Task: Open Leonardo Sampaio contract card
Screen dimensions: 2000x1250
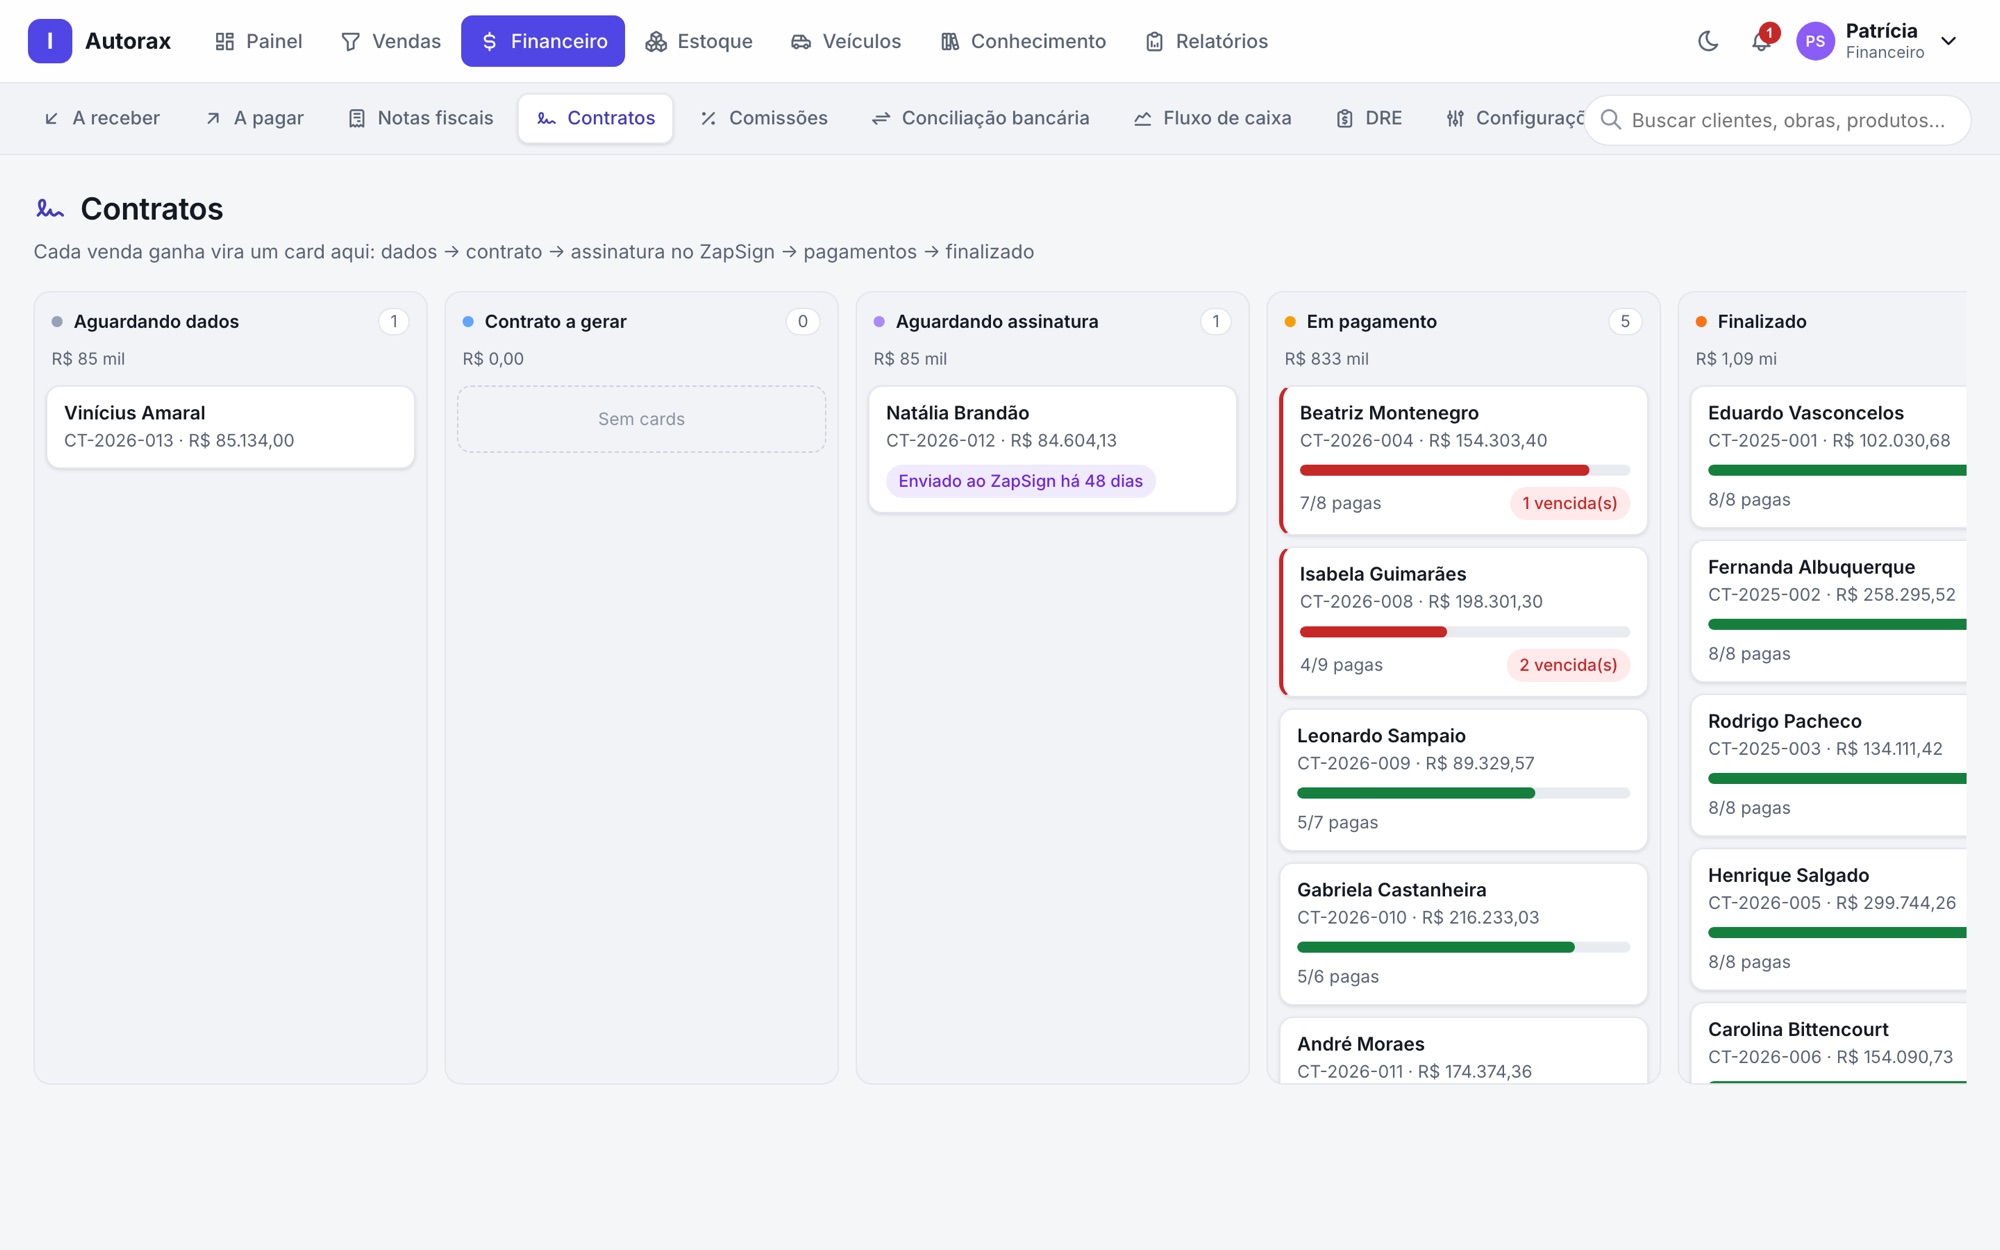Action: [1464, 780]
